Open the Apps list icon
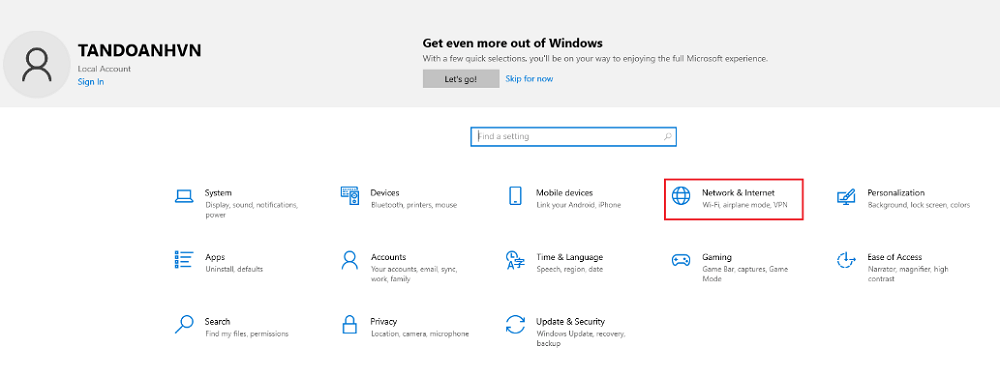This screenshot has height=380, width=1000. 184,259
